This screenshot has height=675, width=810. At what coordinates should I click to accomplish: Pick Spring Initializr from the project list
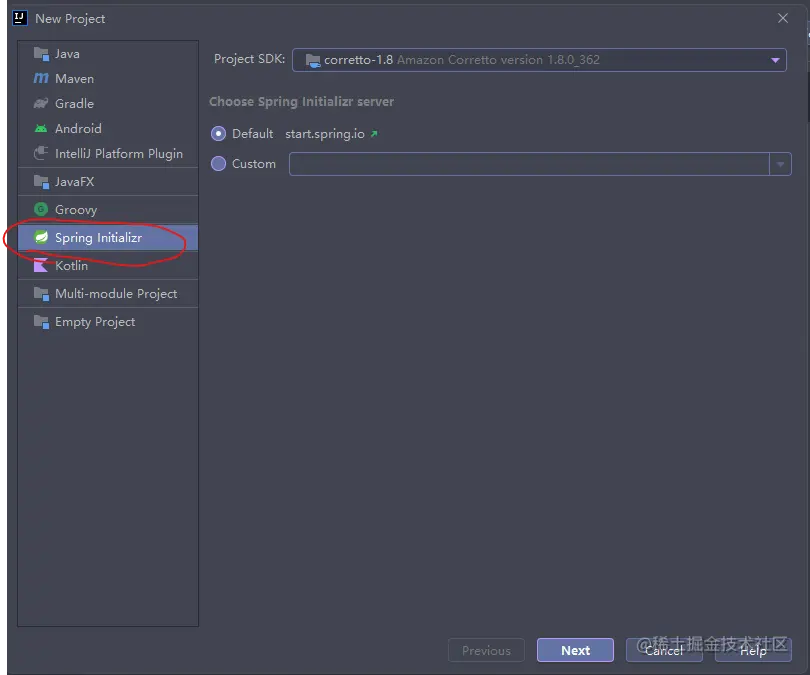(108, 238)
